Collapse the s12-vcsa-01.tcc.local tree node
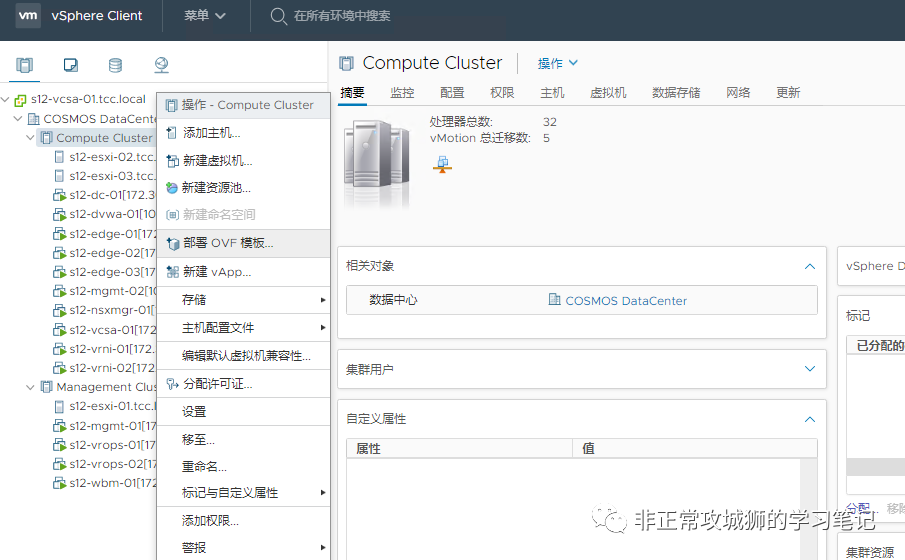The height and width of the screenshot is (560, 905). coord(5,100)
